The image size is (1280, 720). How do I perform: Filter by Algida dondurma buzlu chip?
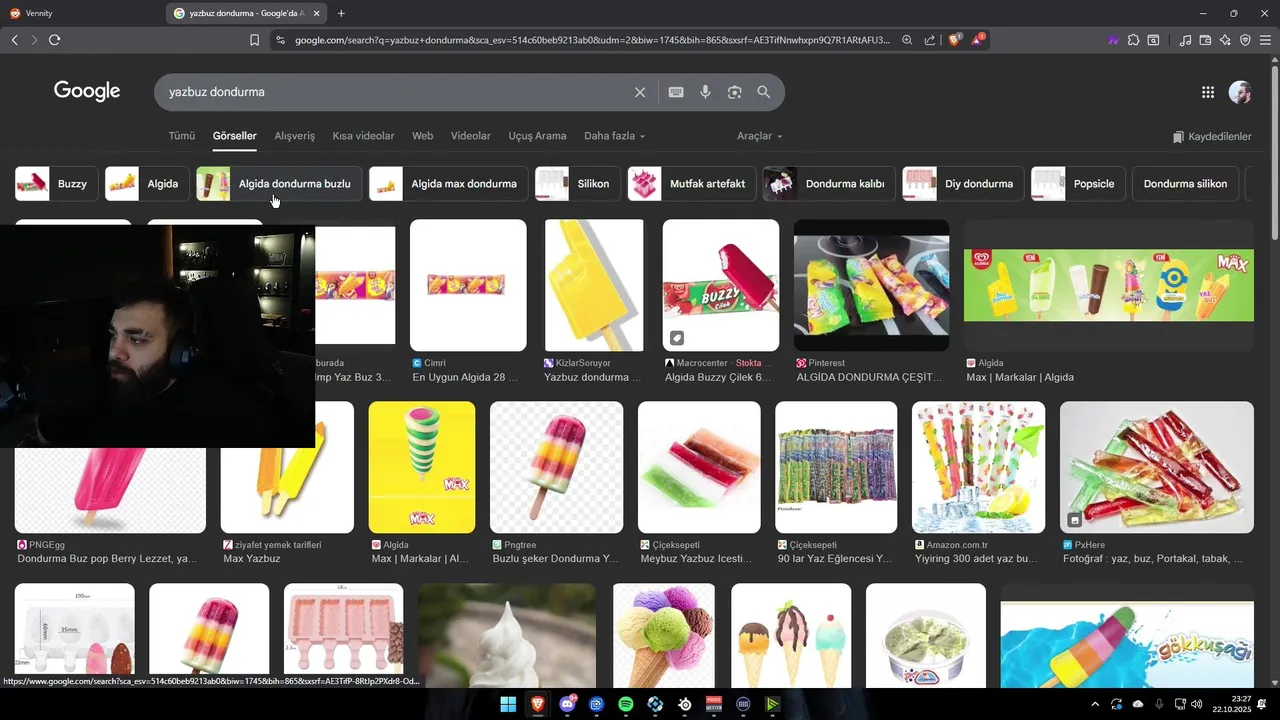pyautogui.click(x=279, y=184)
